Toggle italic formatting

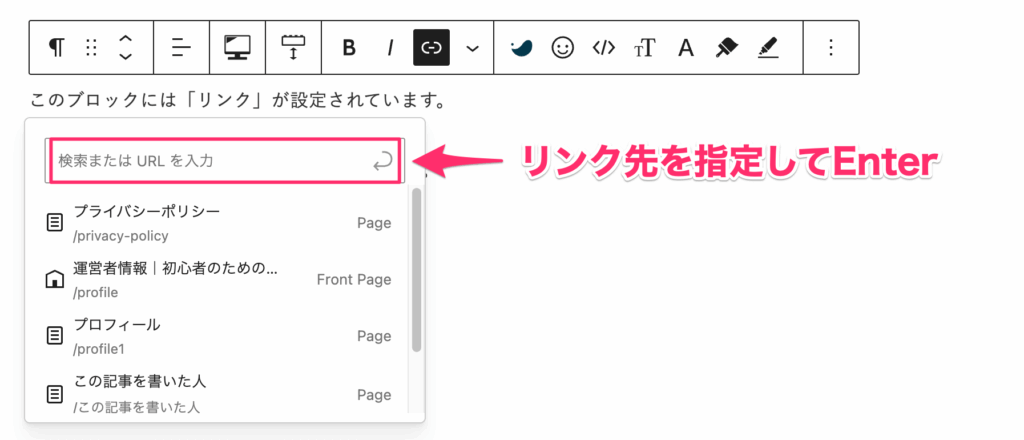coord(390,48)
